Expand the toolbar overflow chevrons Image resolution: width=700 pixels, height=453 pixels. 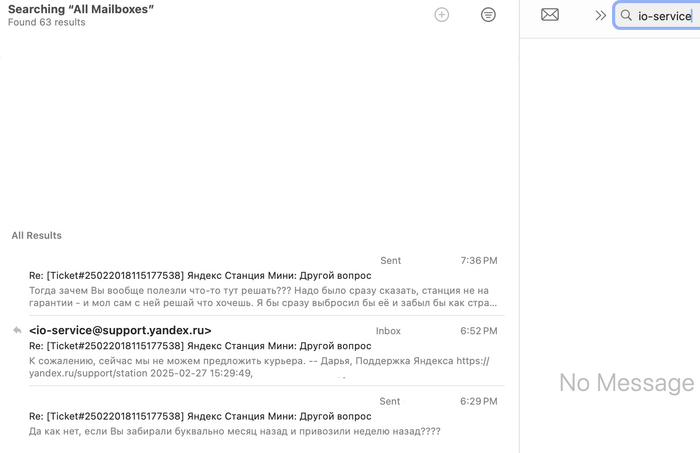600,16
